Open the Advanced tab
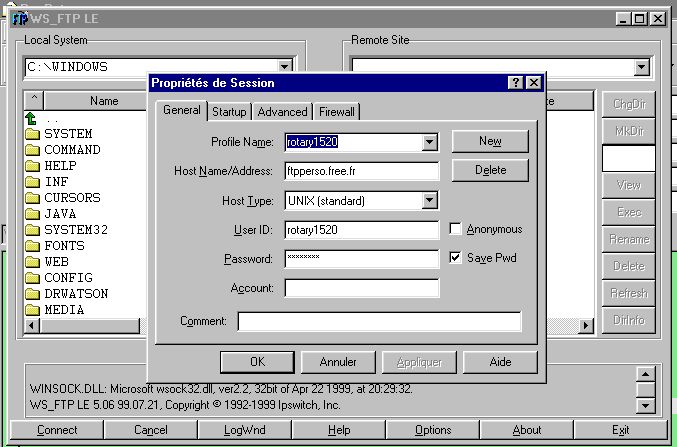The height and width of the screenshot is (447, 677). coord(282,112)
